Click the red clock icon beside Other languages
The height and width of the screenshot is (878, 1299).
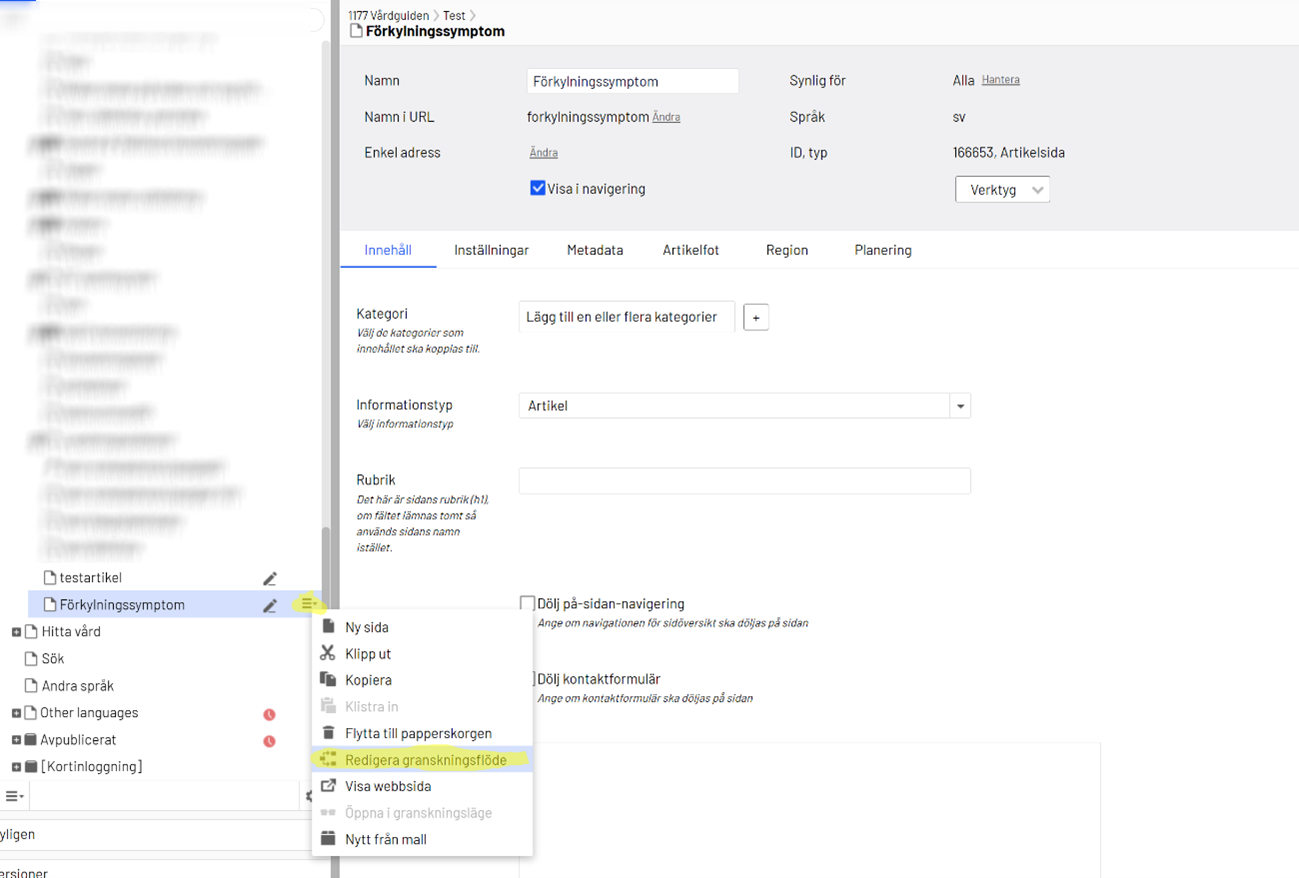click(269, 714)
